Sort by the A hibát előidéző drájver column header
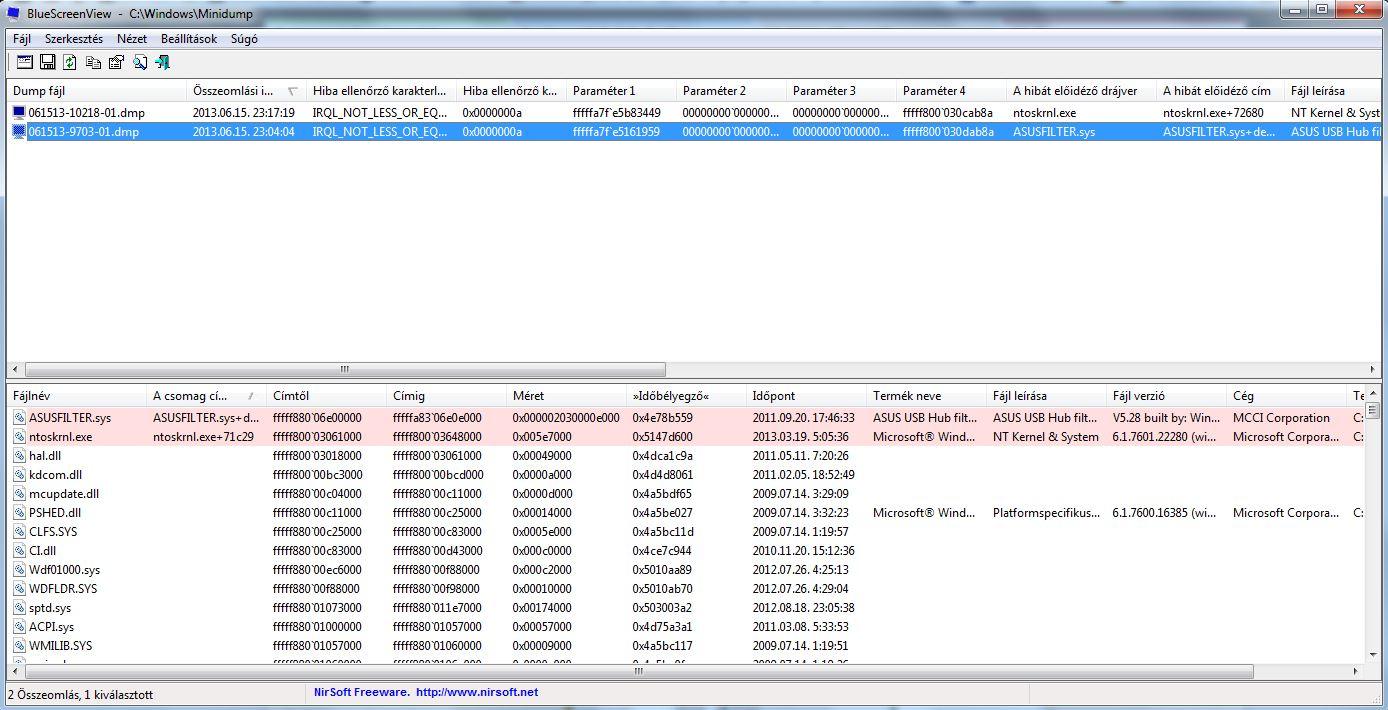This screenshot has height=710, width=1388. point(1081,91)
